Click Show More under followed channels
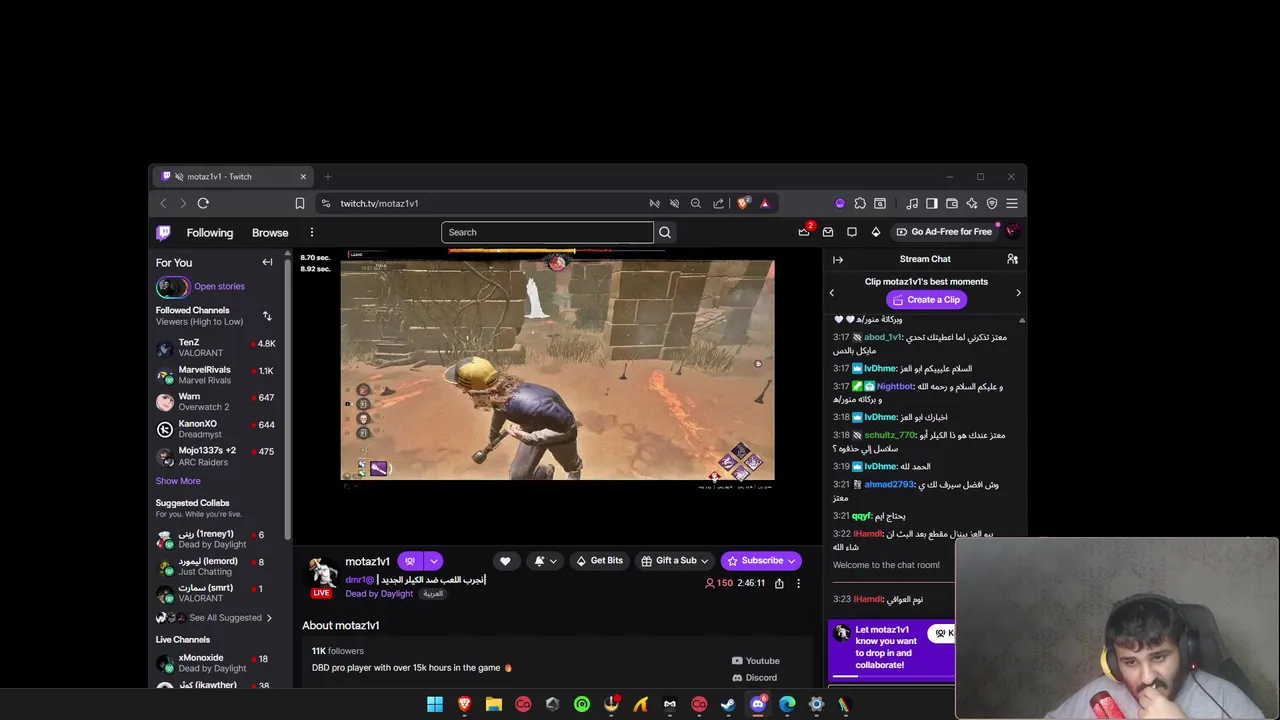Image resolution: width=1280 pixels, height=720 pixels. coord(178,481)
